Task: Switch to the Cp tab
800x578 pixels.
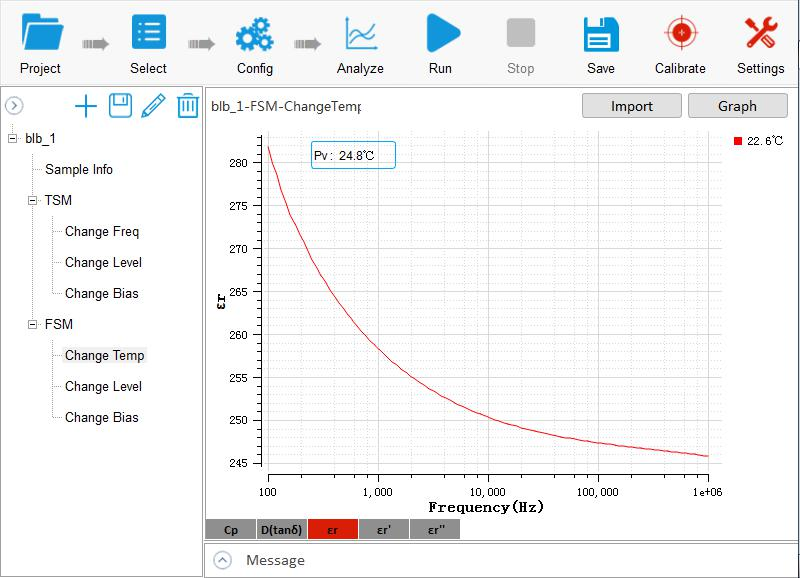Action: point(230,530)
